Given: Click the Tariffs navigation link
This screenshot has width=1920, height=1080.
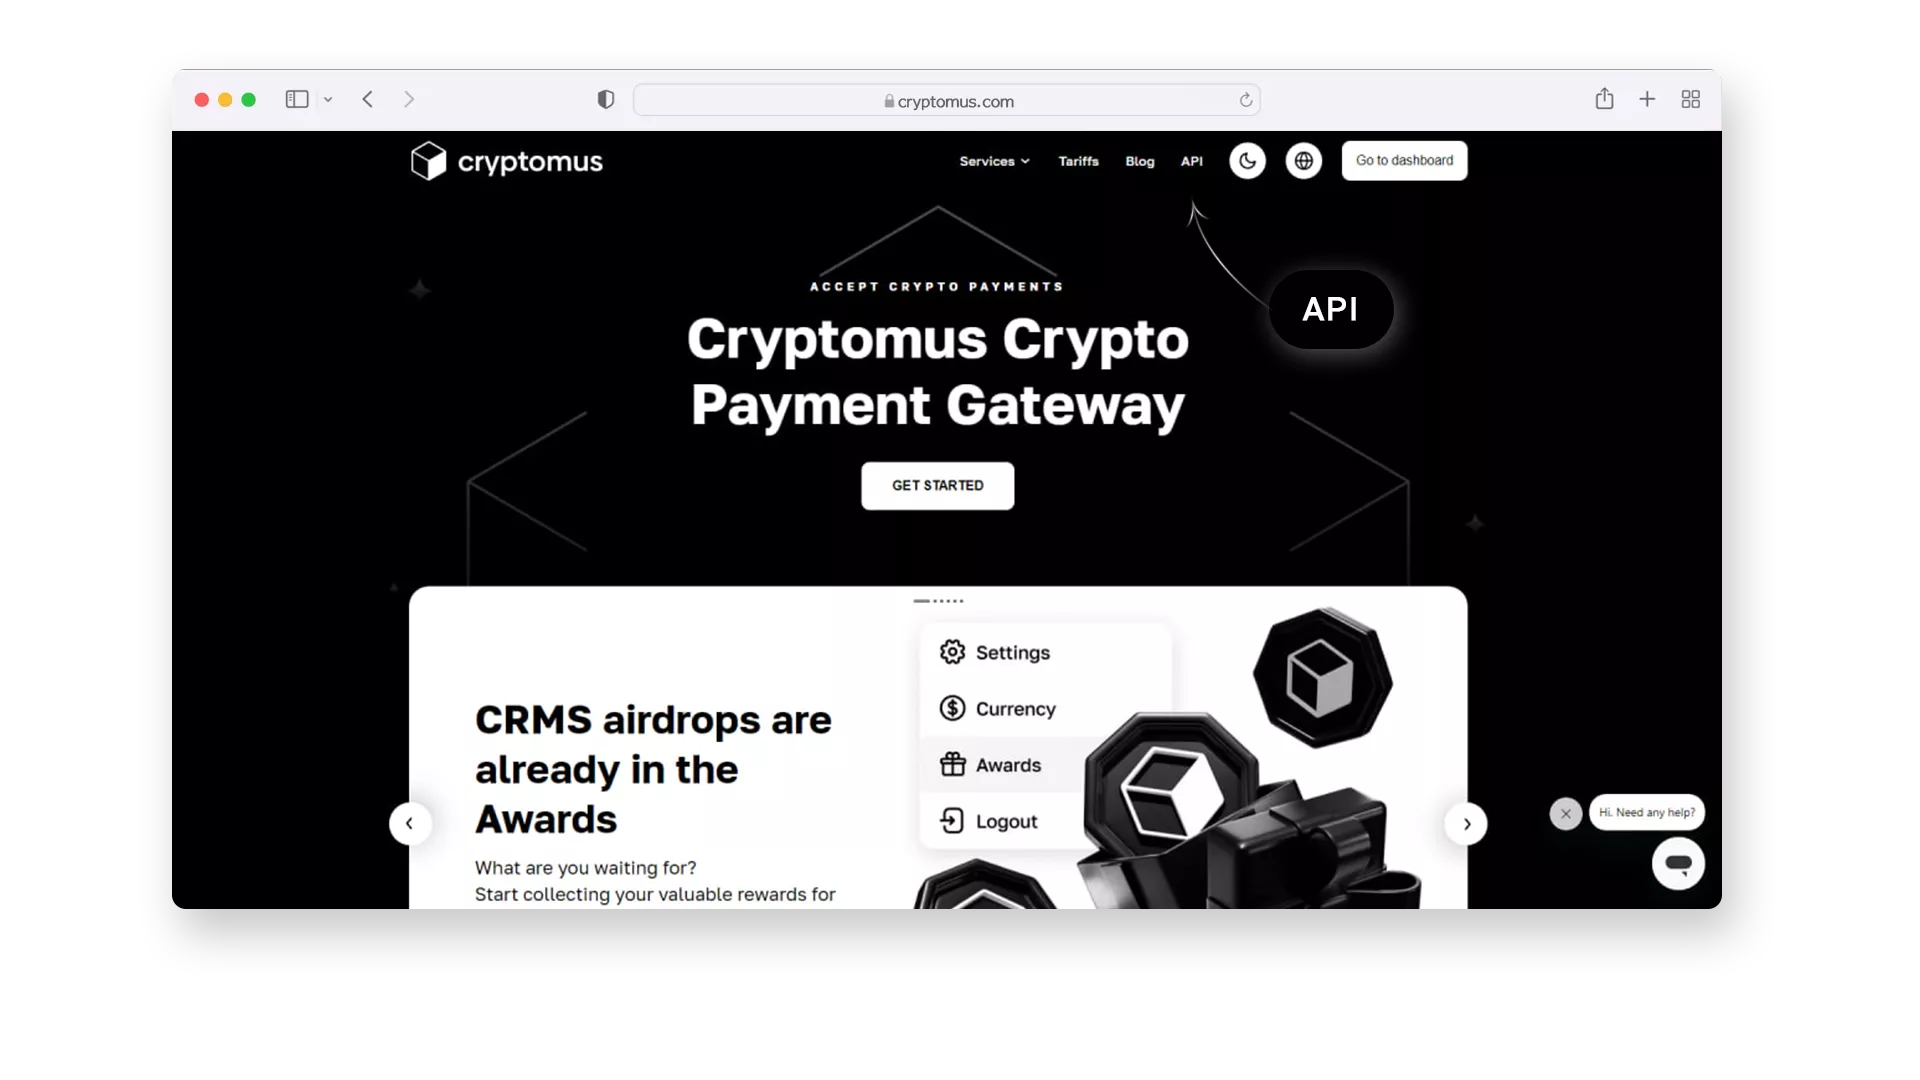Looking at the screenshot, I should [x=1079, y=160].
